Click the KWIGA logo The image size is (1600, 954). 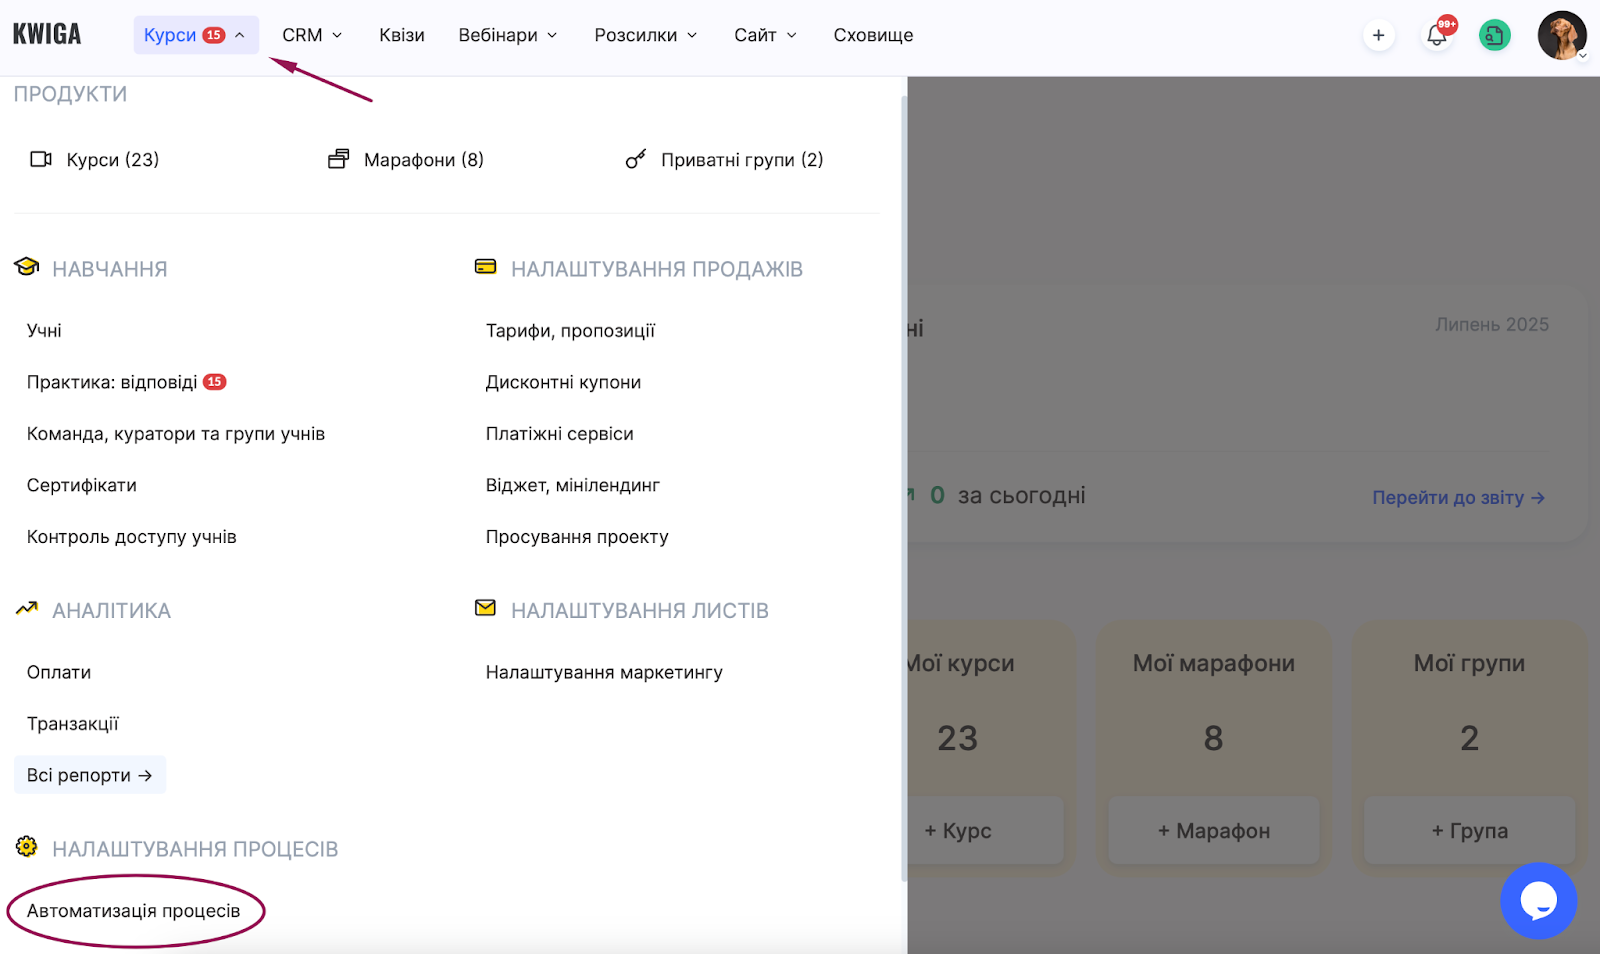[x=47, y=35]
